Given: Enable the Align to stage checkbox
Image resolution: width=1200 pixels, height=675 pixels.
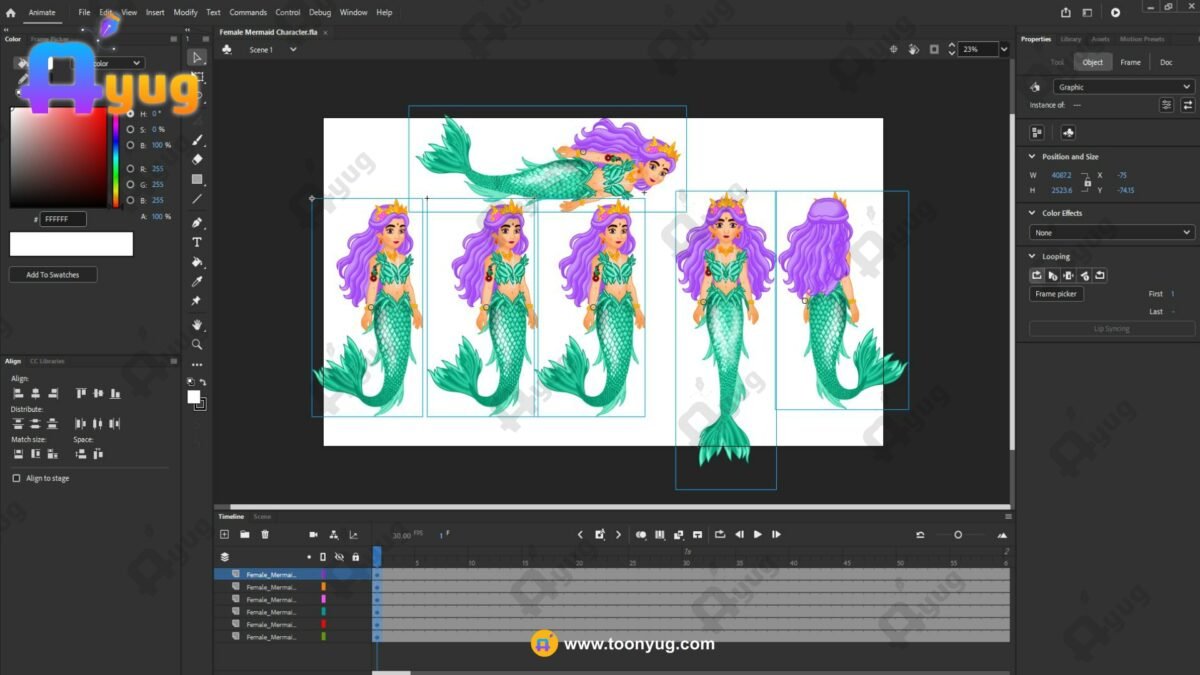Looking at the screenshot, I should (x=16, y=479).
